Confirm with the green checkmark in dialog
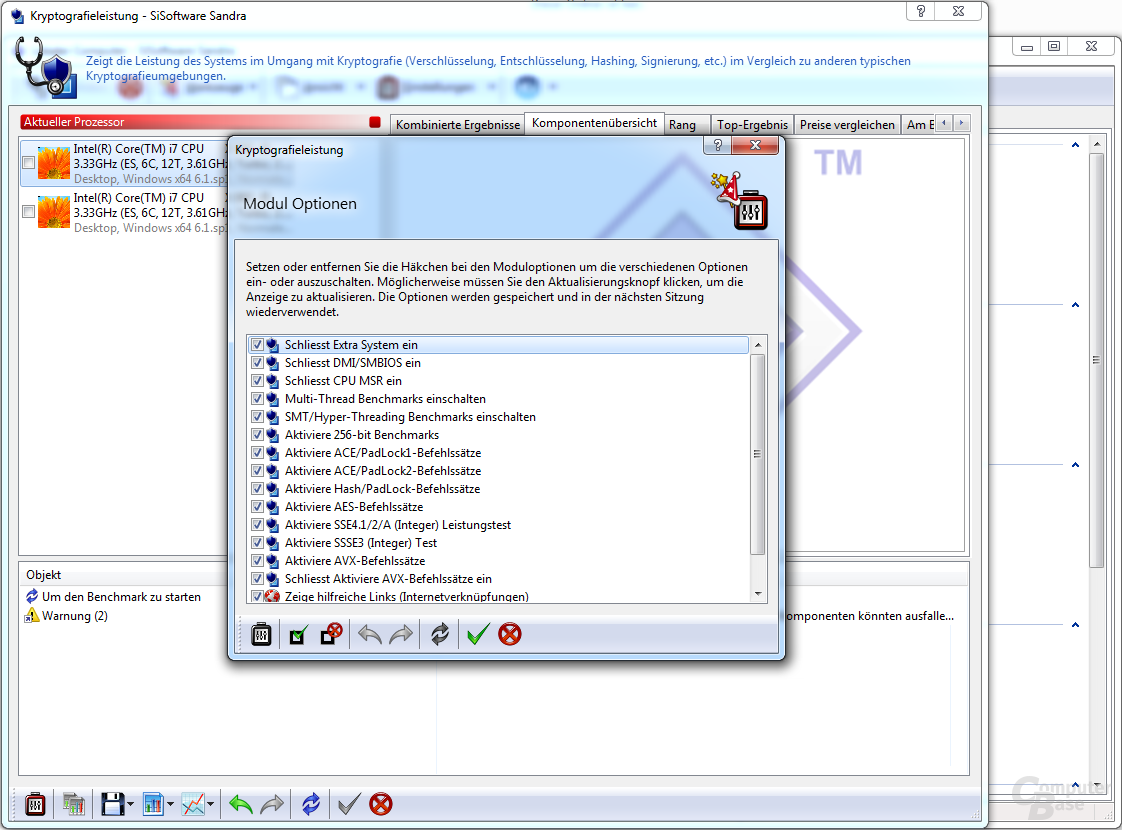 point(478,634)
